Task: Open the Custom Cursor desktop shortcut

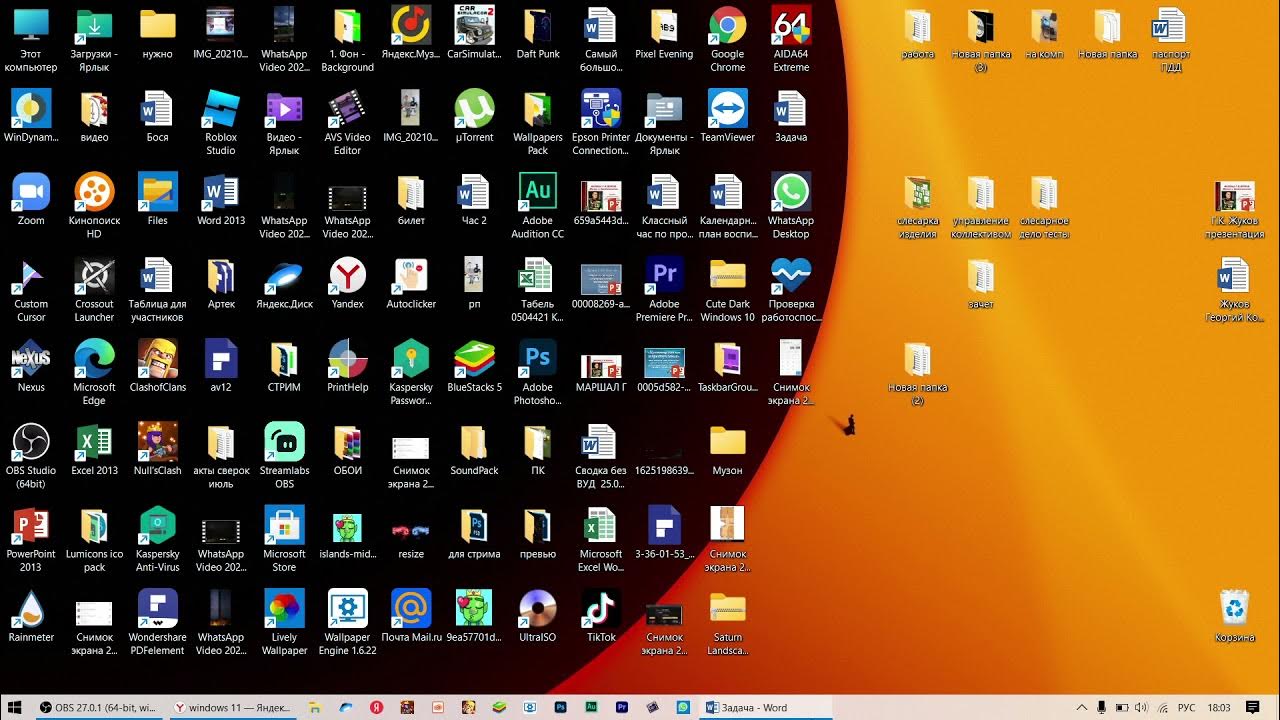Action: pyautogui.click(x=31, y=288)
